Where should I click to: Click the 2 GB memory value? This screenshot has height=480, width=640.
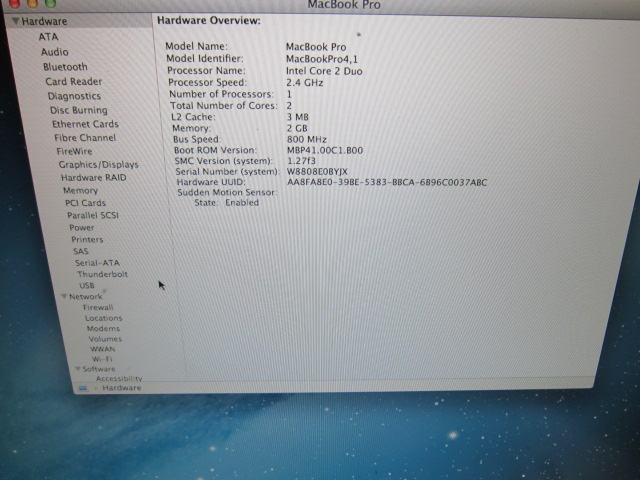coord(297,128)
